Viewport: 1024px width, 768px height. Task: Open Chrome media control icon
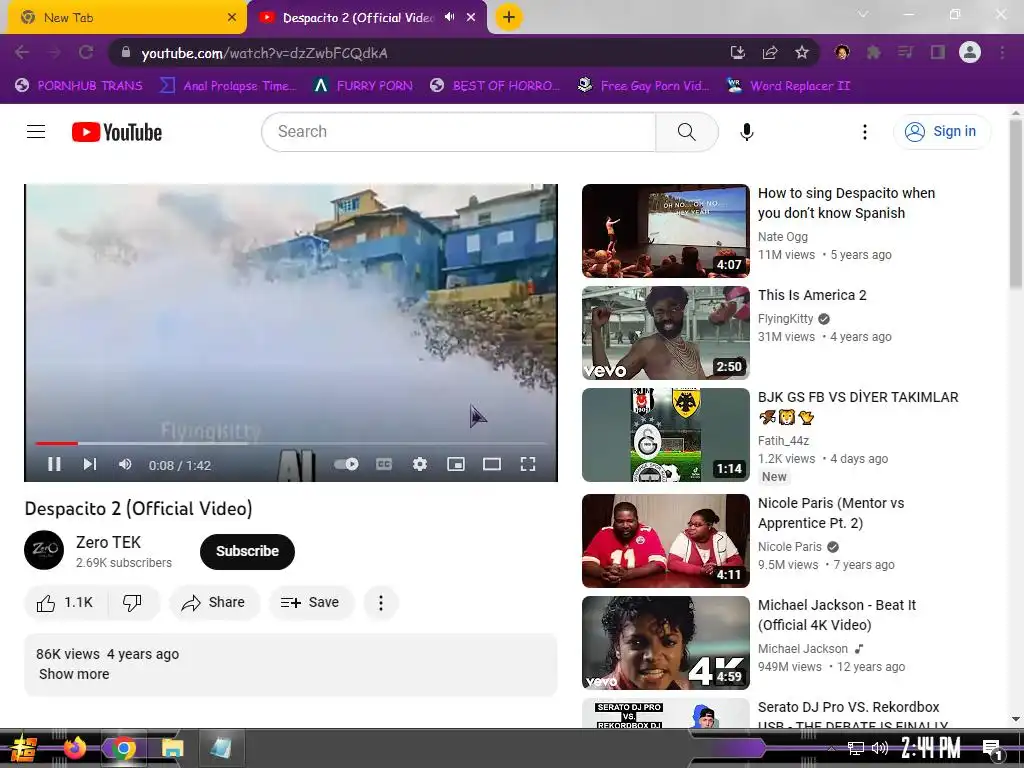tap(905, 52)
